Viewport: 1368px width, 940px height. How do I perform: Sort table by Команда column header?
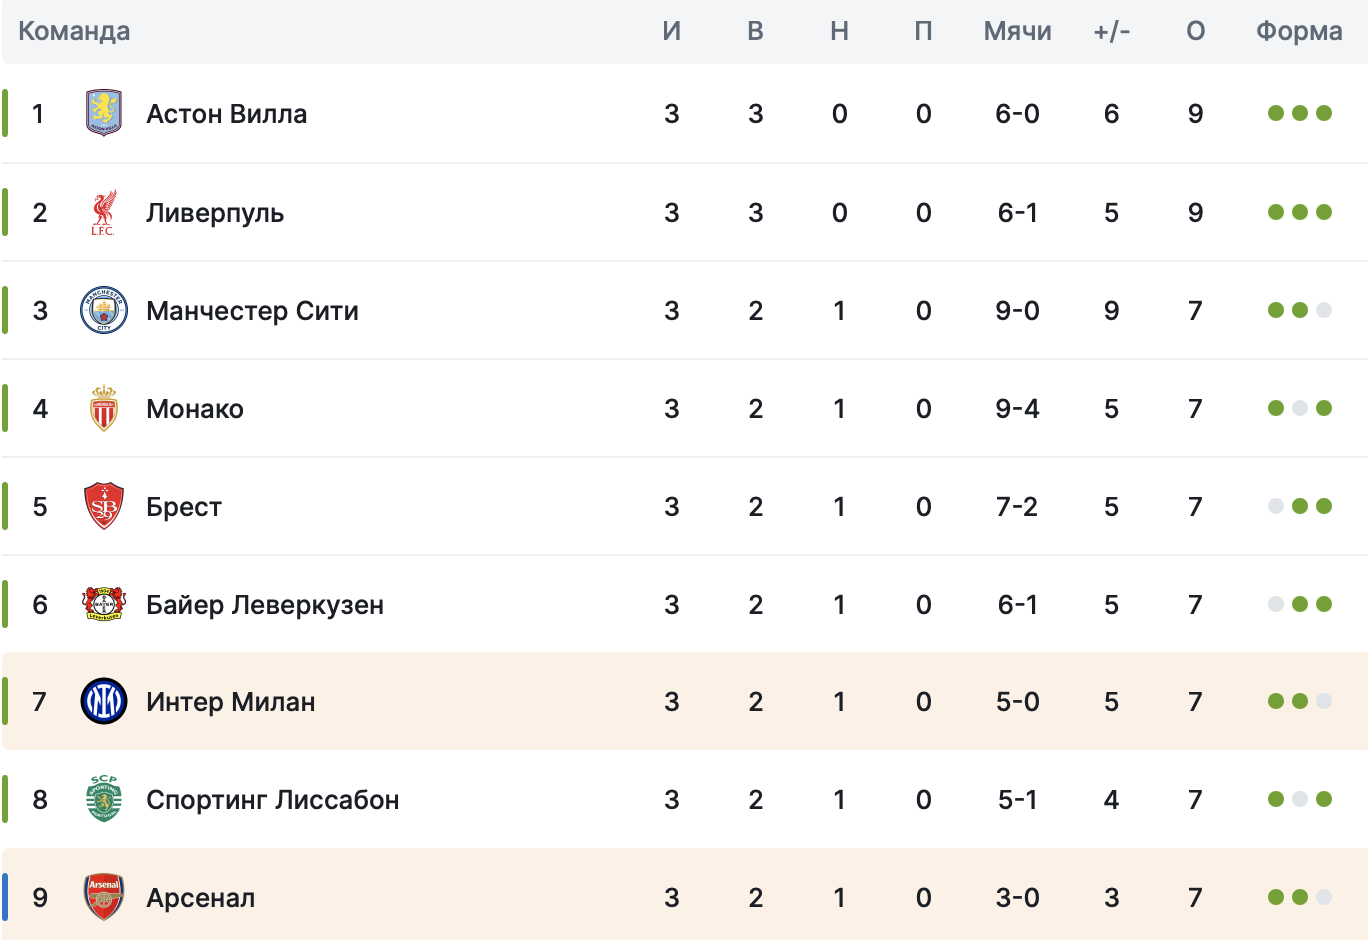[74, 31]
